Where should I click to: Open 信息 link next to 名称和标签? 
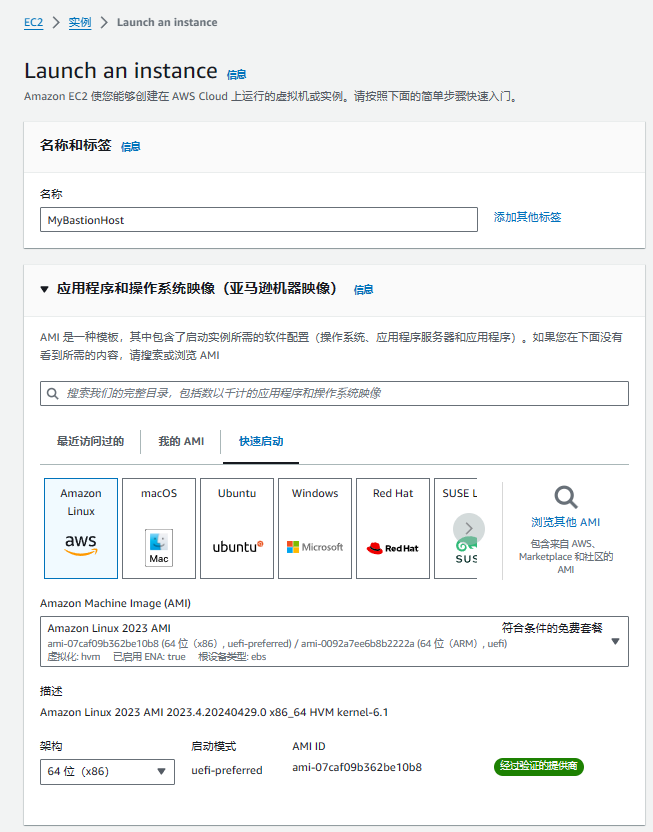point(130,146)
